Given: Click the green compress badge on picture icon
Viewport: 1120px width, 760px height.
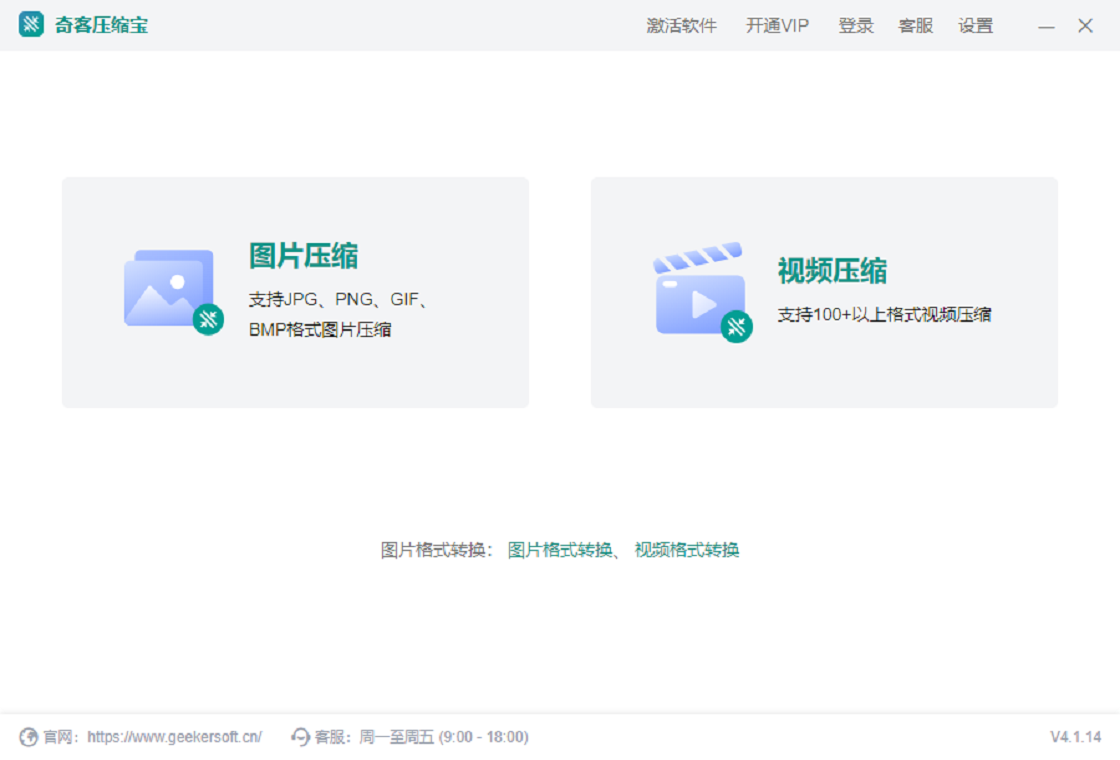Looking at the screenshot, I should pyautogui.click(x=208, y=319).
